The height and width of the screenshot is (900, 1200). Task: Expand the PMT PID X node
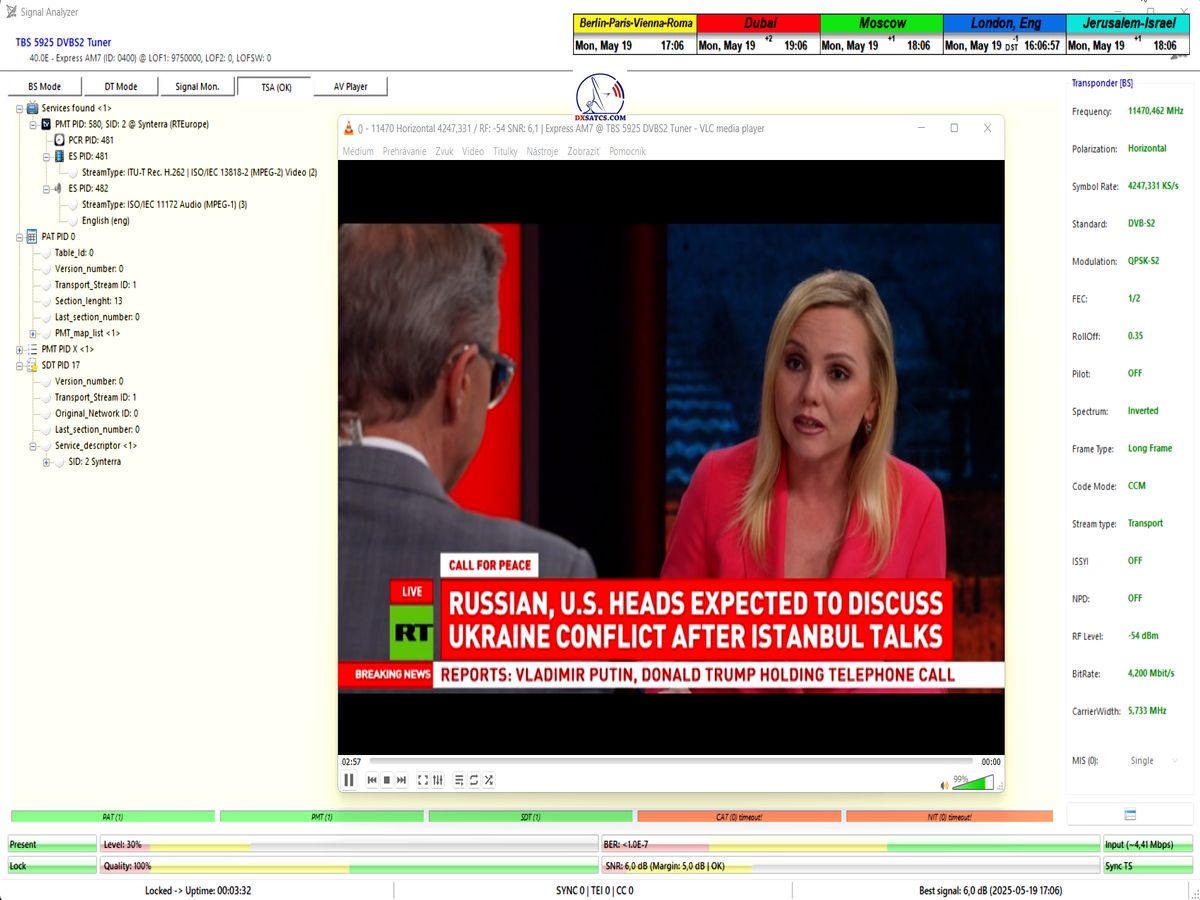pos(20,349)
